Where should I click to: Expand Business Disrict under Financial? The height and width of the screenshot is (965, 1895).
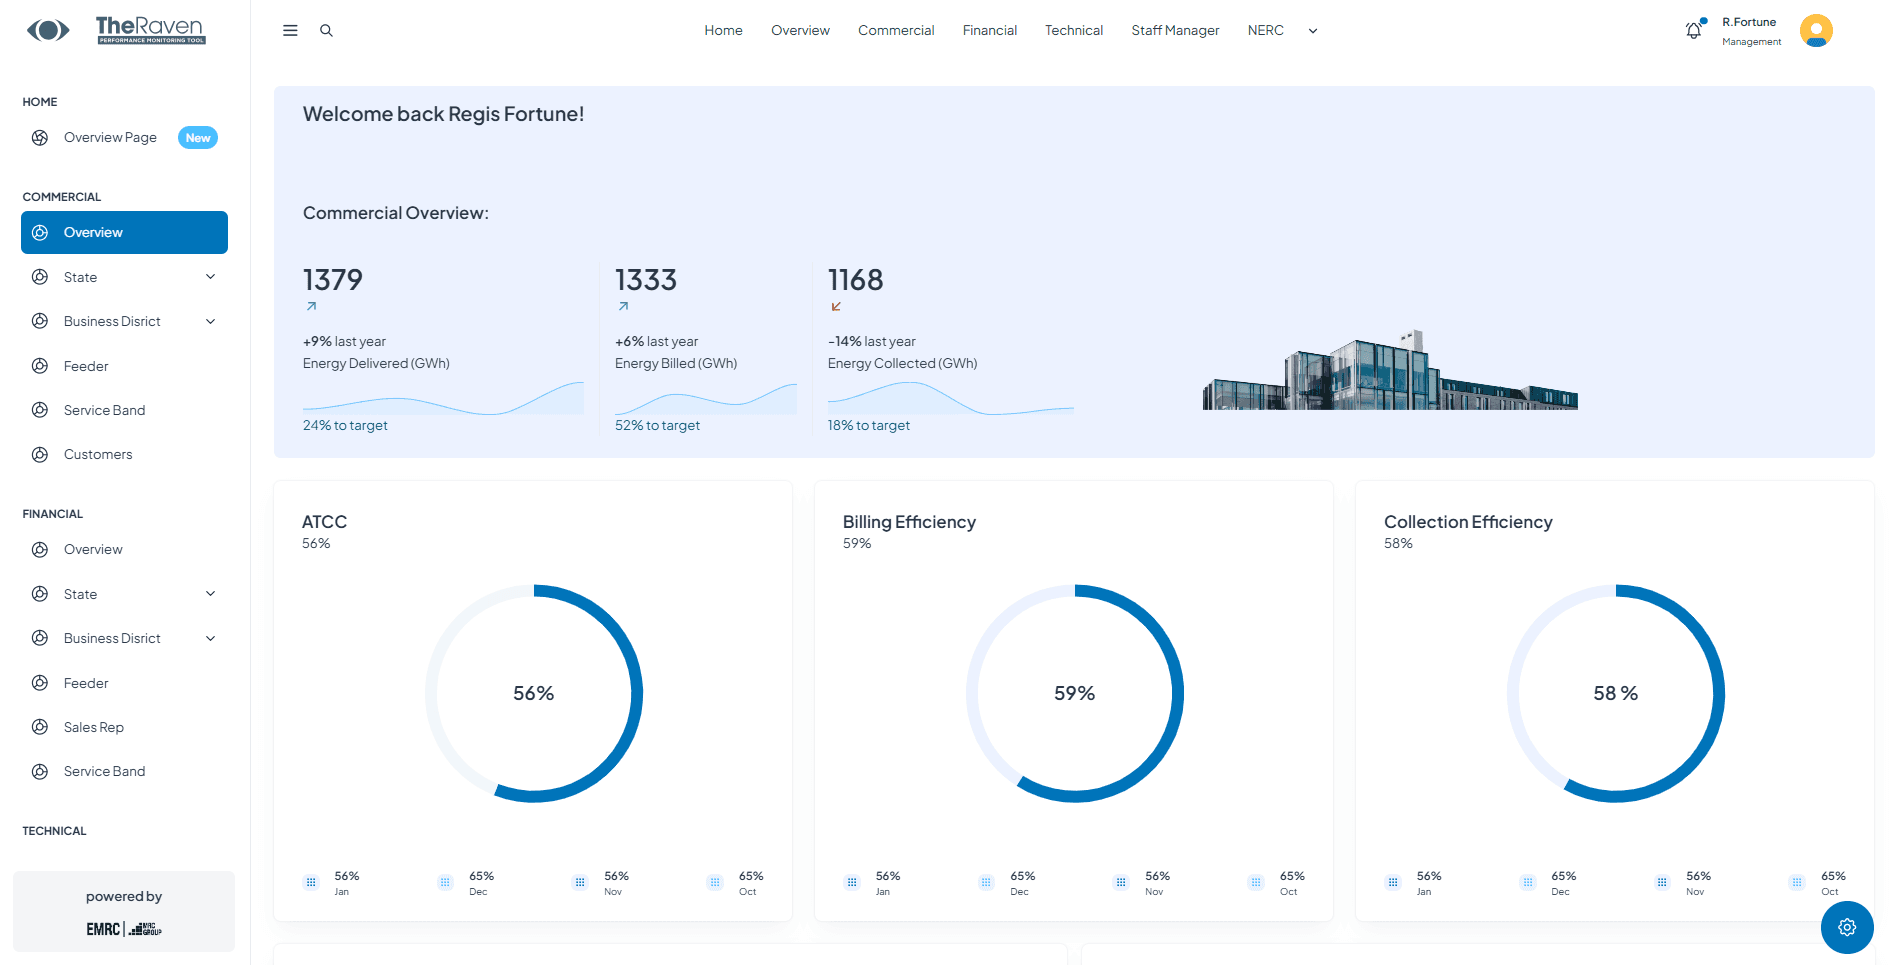[210, 637]
